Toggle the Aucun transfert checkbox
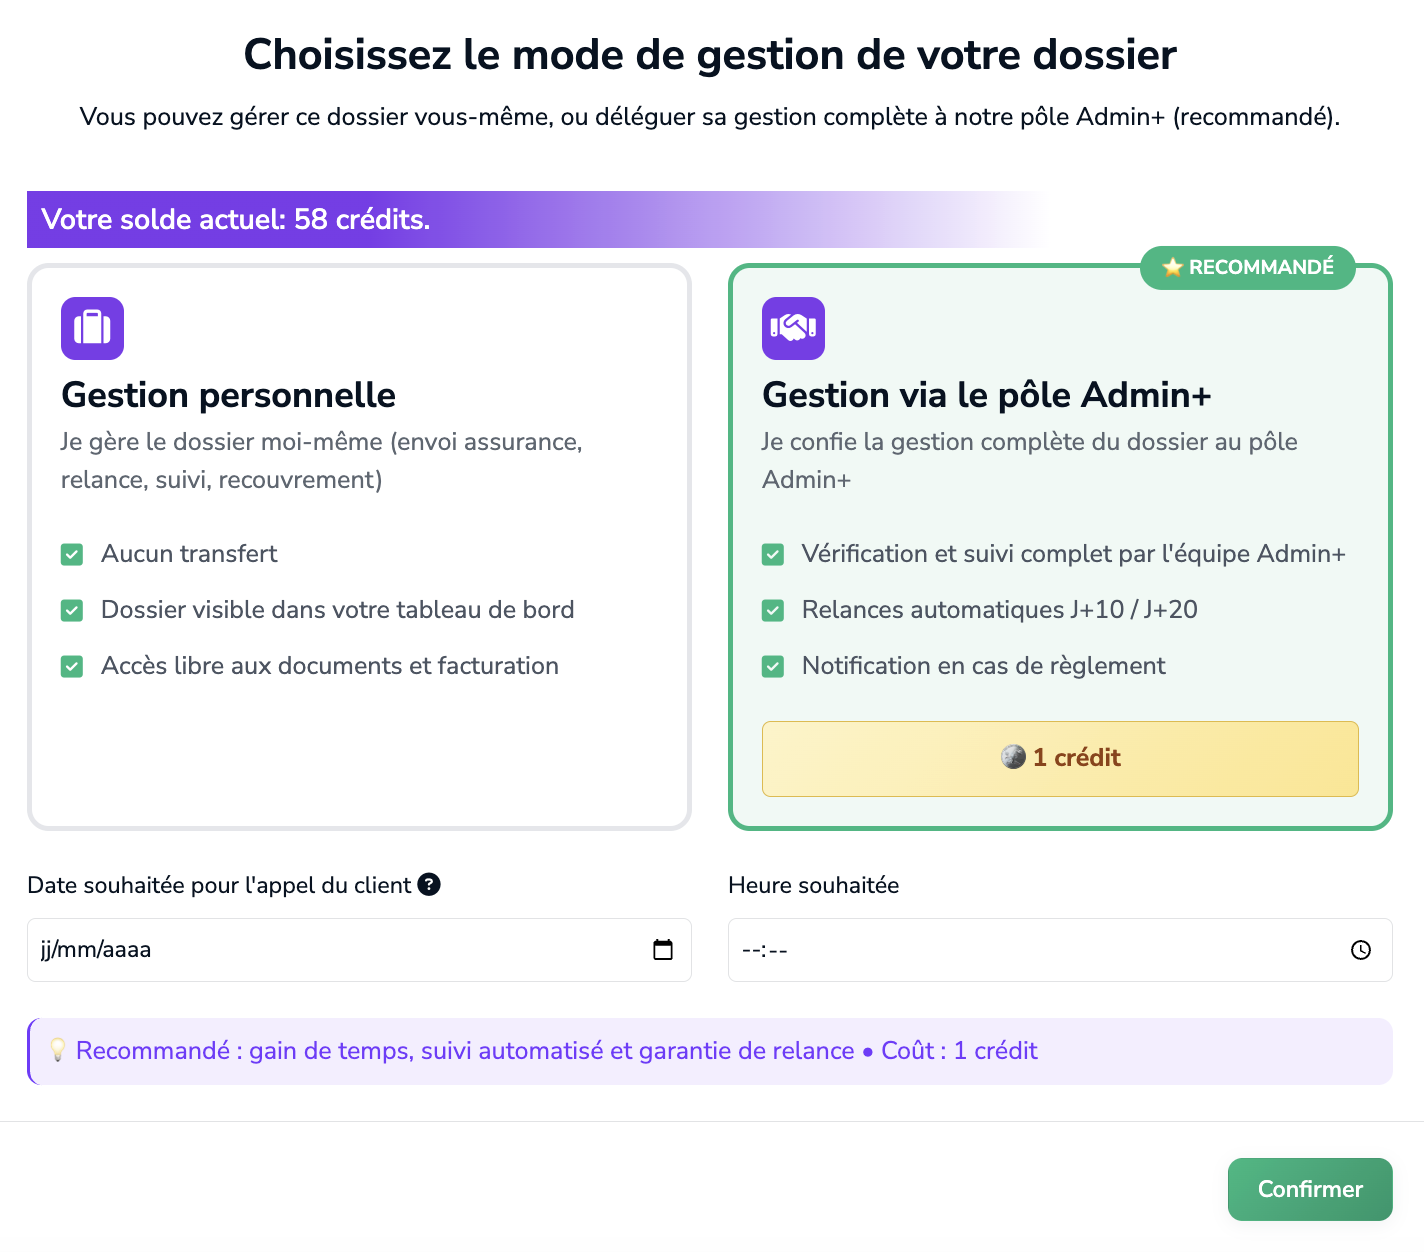 pyautogui.click(x=72, y=554)
